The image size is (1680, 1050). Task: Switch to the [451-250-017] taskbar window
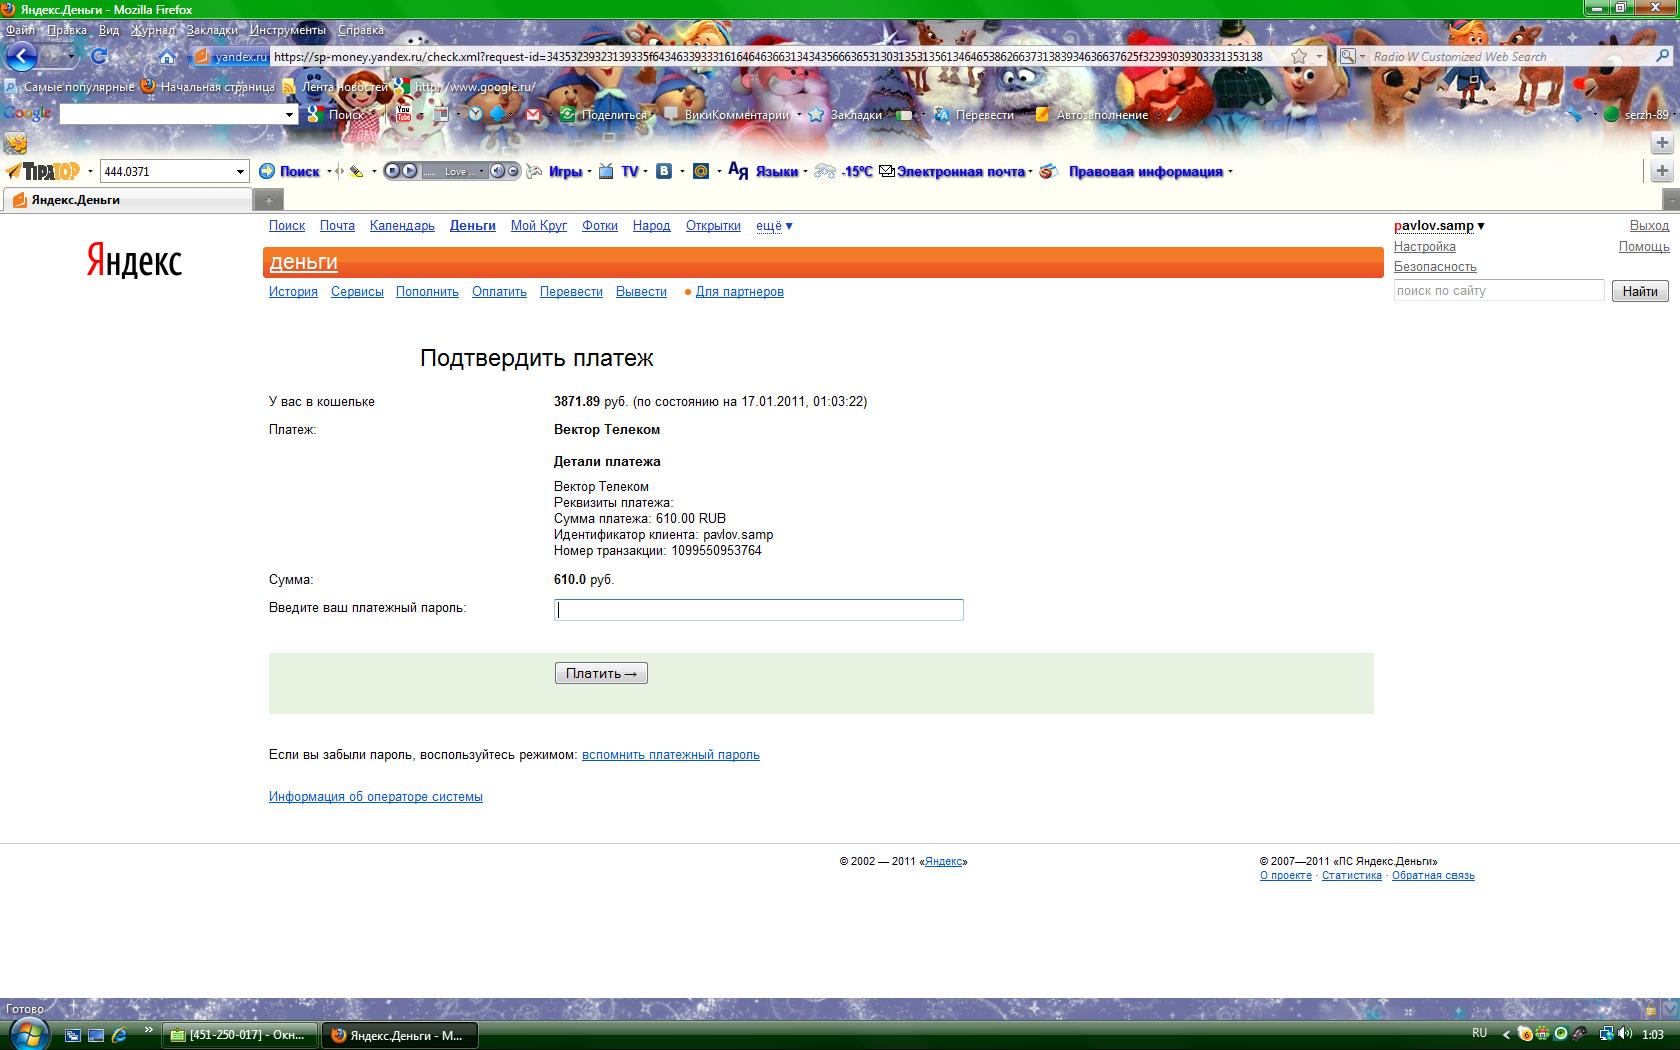click(x=241, y=1035)
